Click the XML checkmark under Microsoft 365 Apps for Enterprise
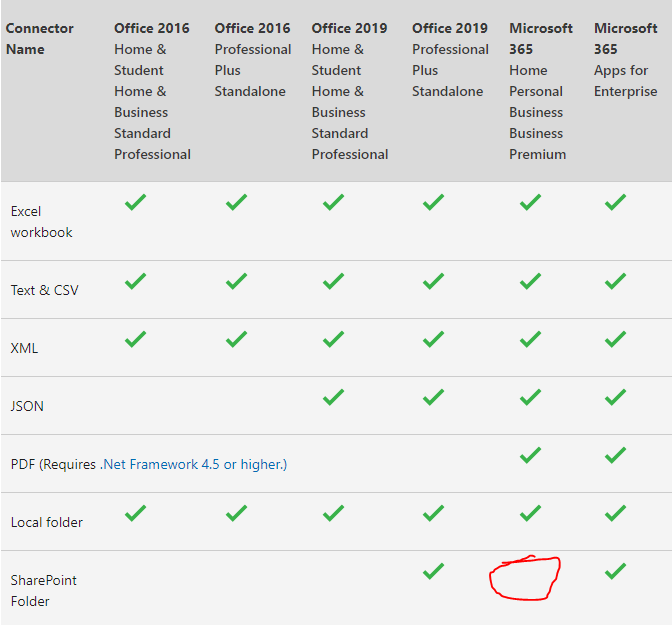The width and height of the screenshot is (672, 625). tap(615, 339)
